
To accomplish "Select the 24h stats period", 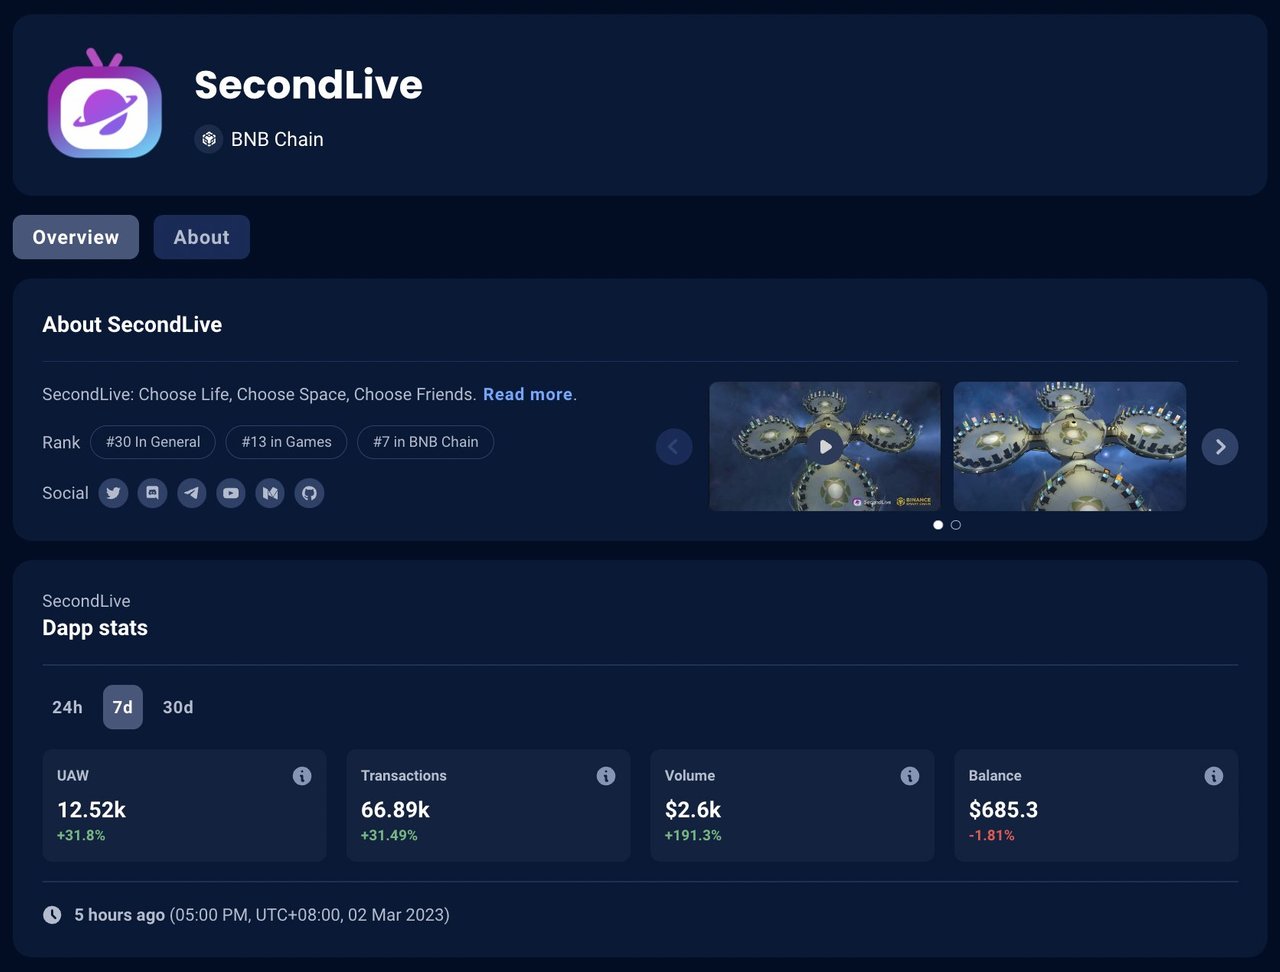I will 67,707.
